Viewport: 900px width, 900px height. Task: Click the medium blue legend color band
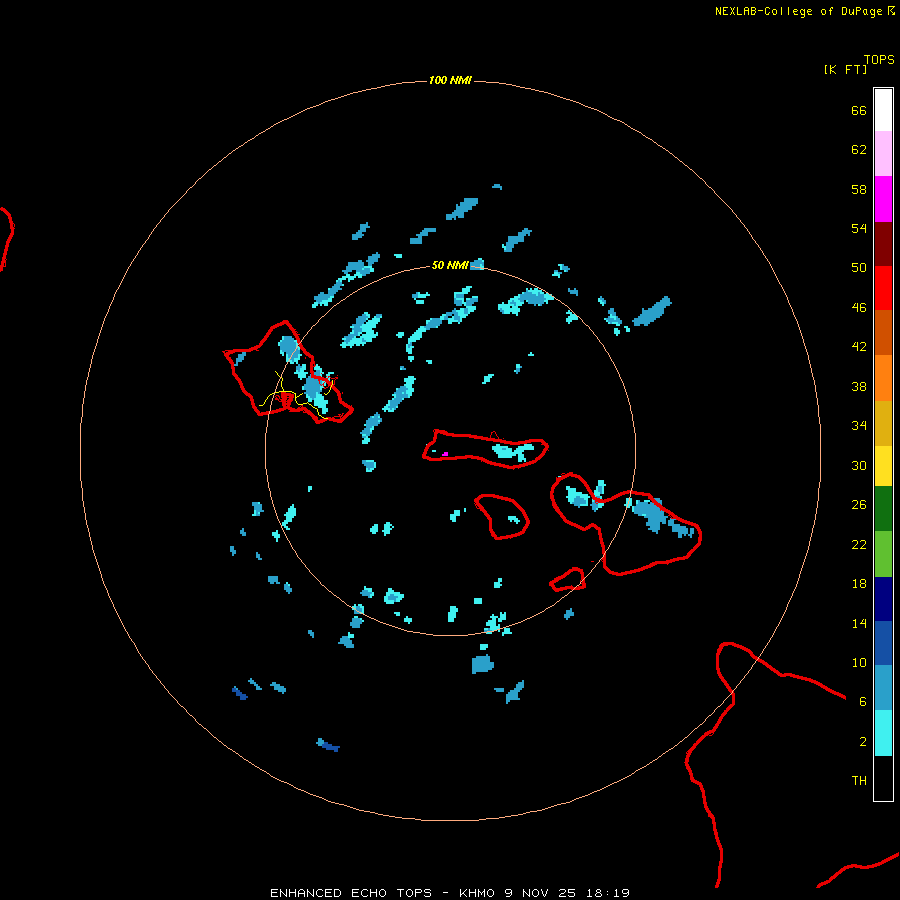[883, 643]
